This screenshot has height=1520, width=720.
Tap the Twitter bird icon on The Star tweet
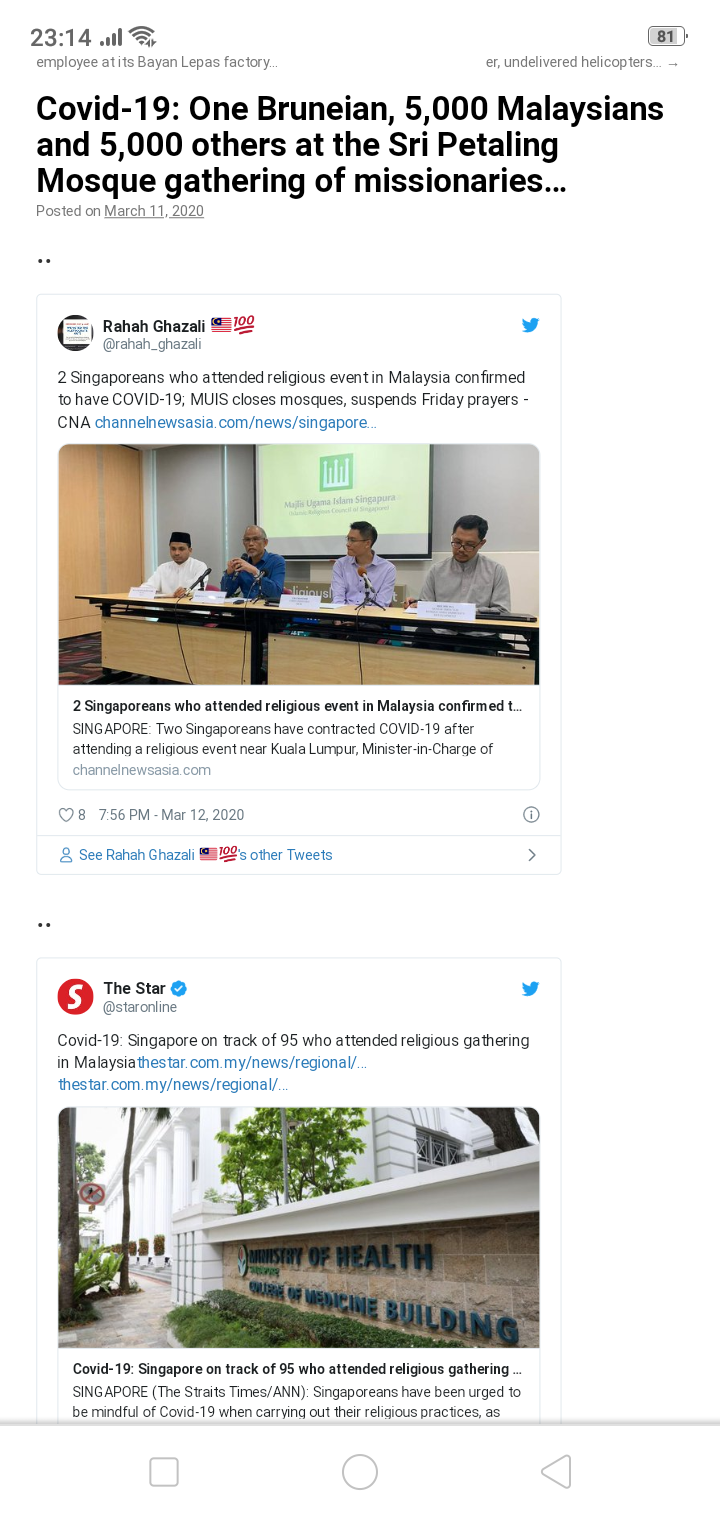point(530,988)
